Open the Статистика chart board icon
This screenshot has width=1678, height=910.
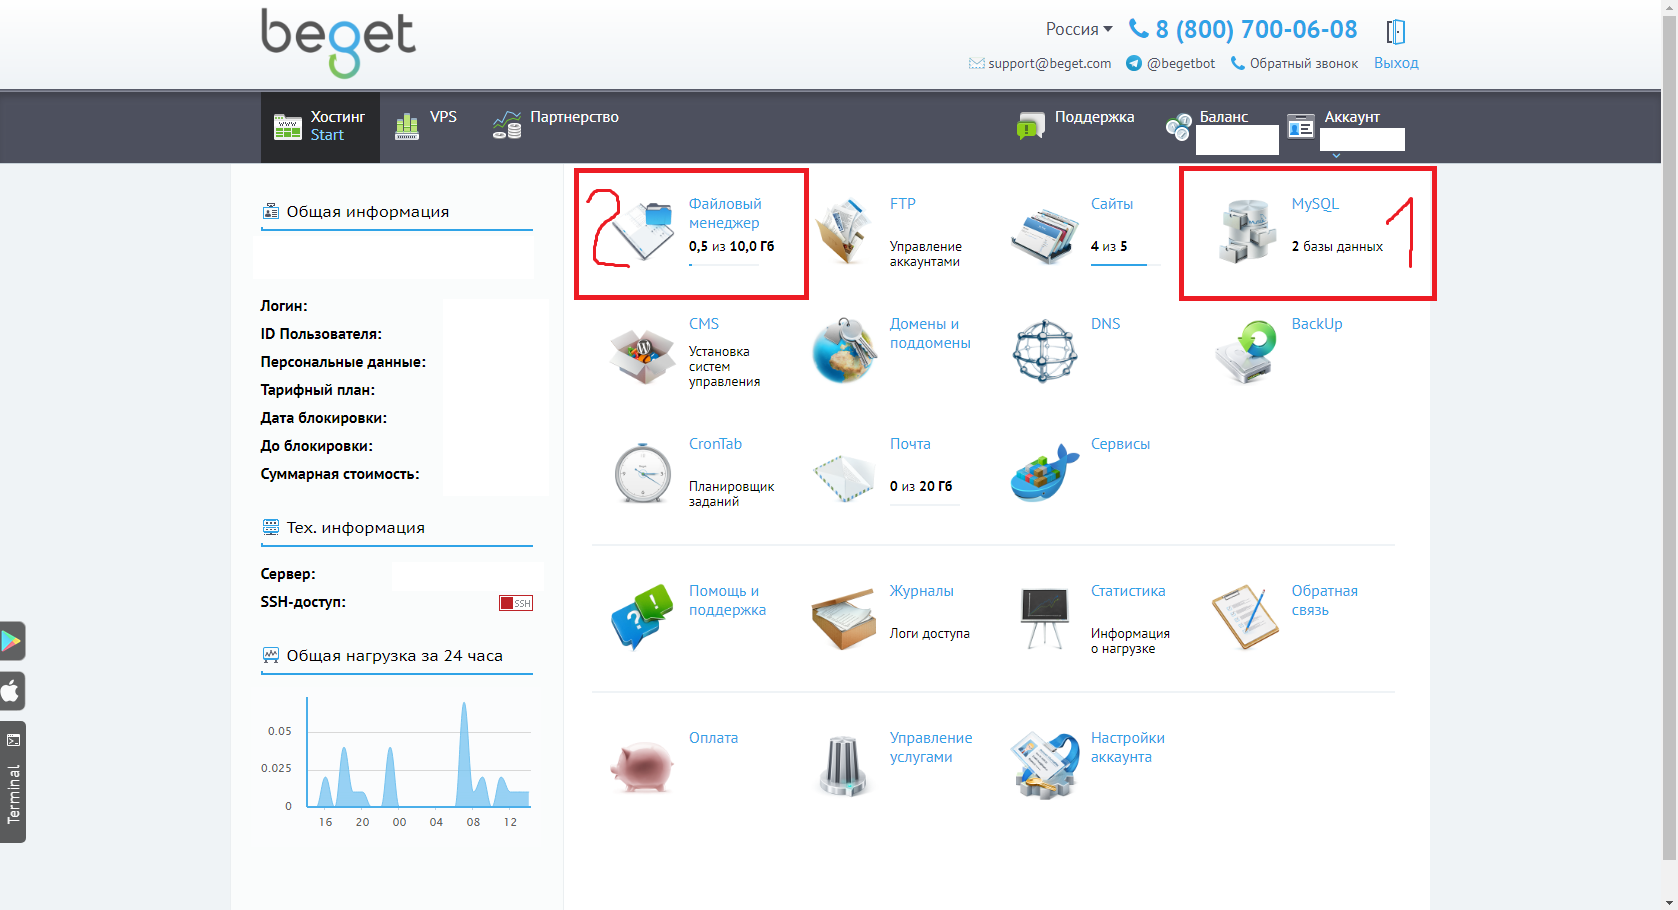point(1044,618)
